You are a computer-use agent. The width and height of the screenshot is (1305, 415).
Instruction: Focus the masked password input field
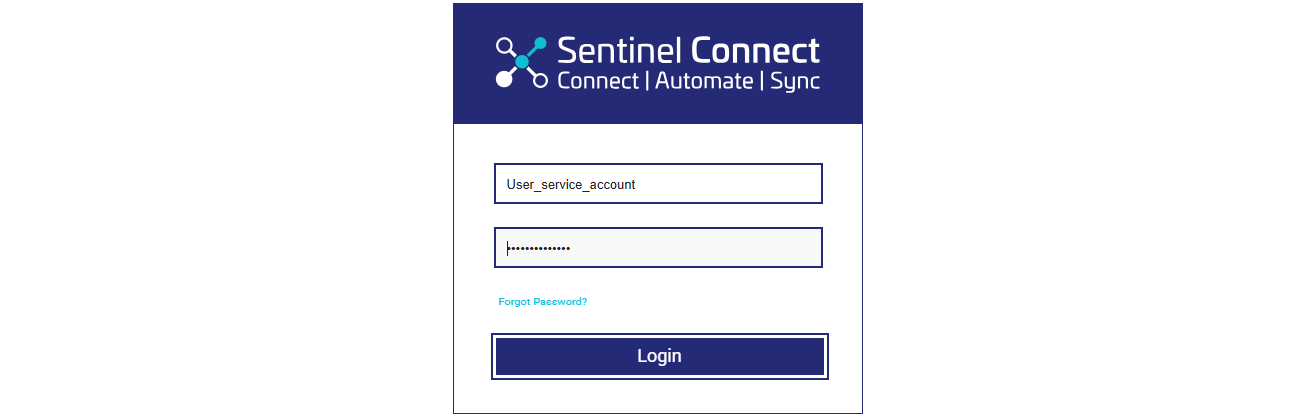(x=658, y=248)
